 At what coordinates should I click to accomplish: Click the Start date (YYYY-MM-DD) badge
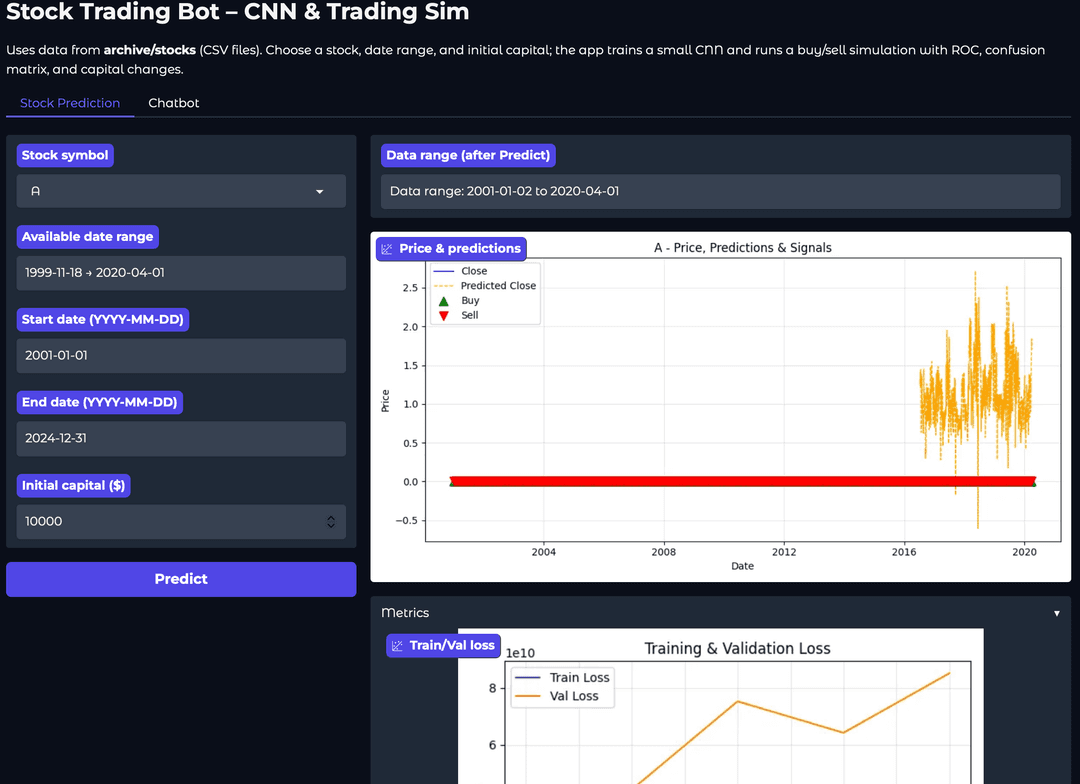point(100,319)
